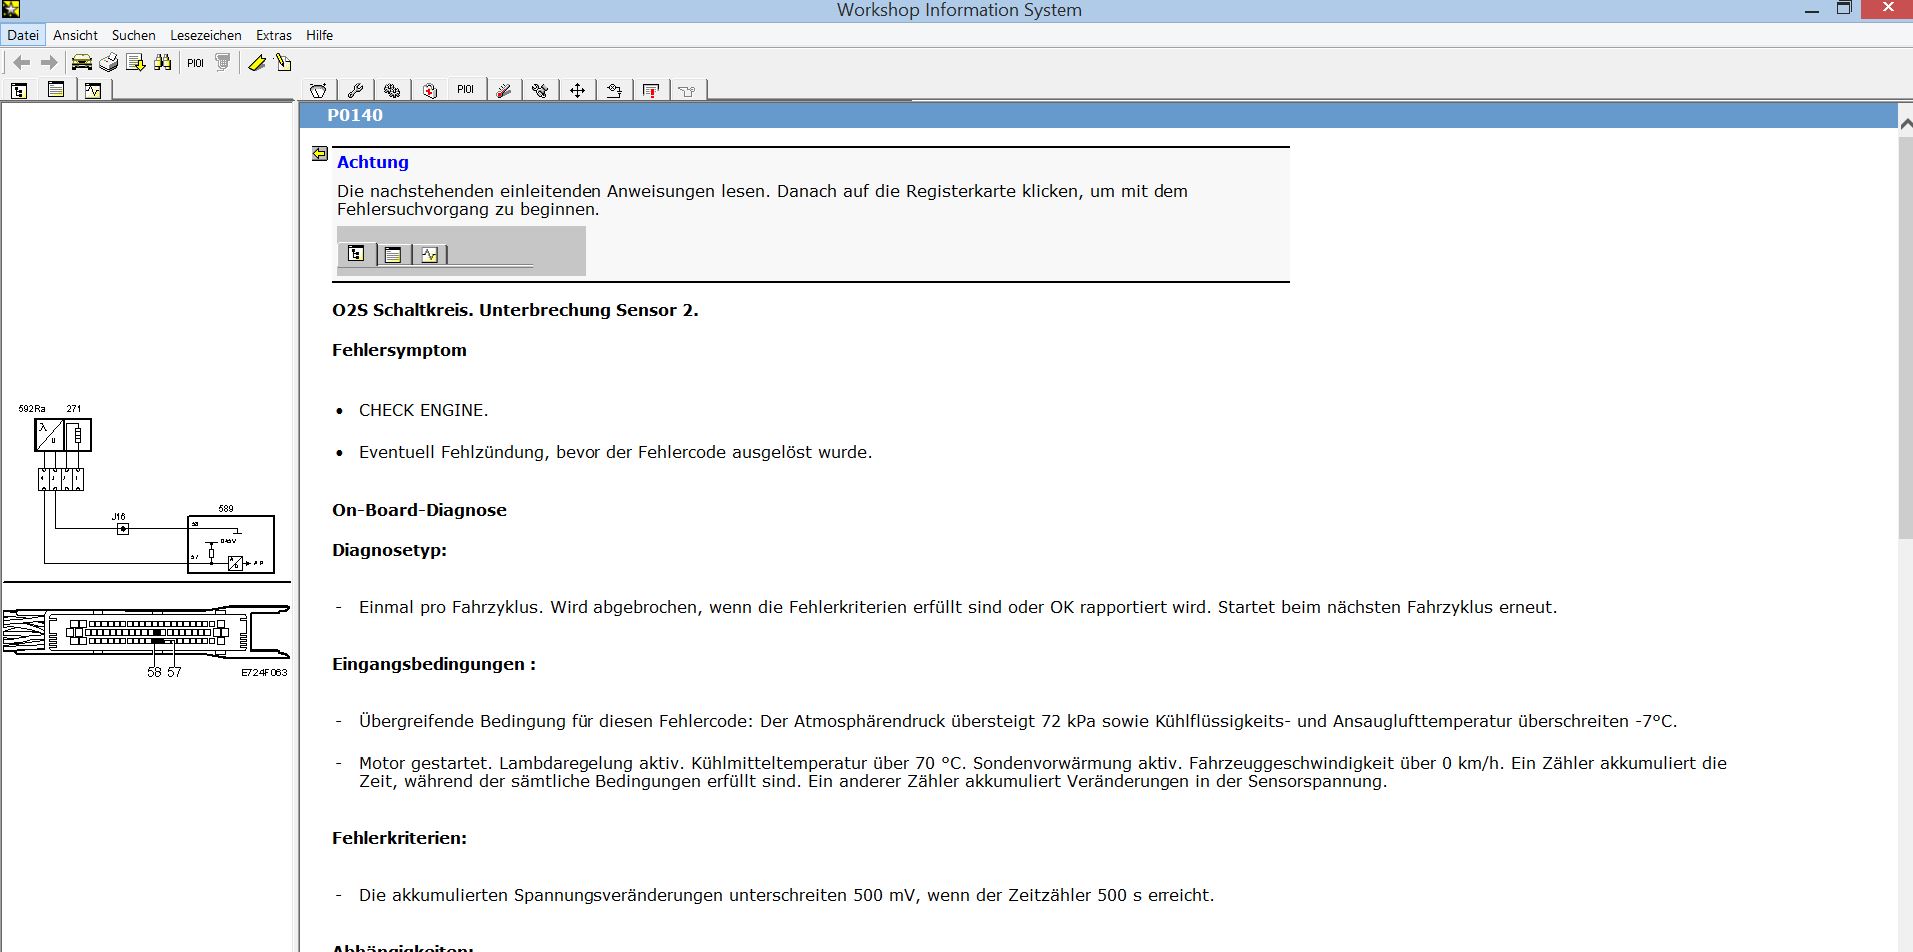This screenshot has height=952, width=1913.
Task: Open the gears components tab
Action: point(392,90)
